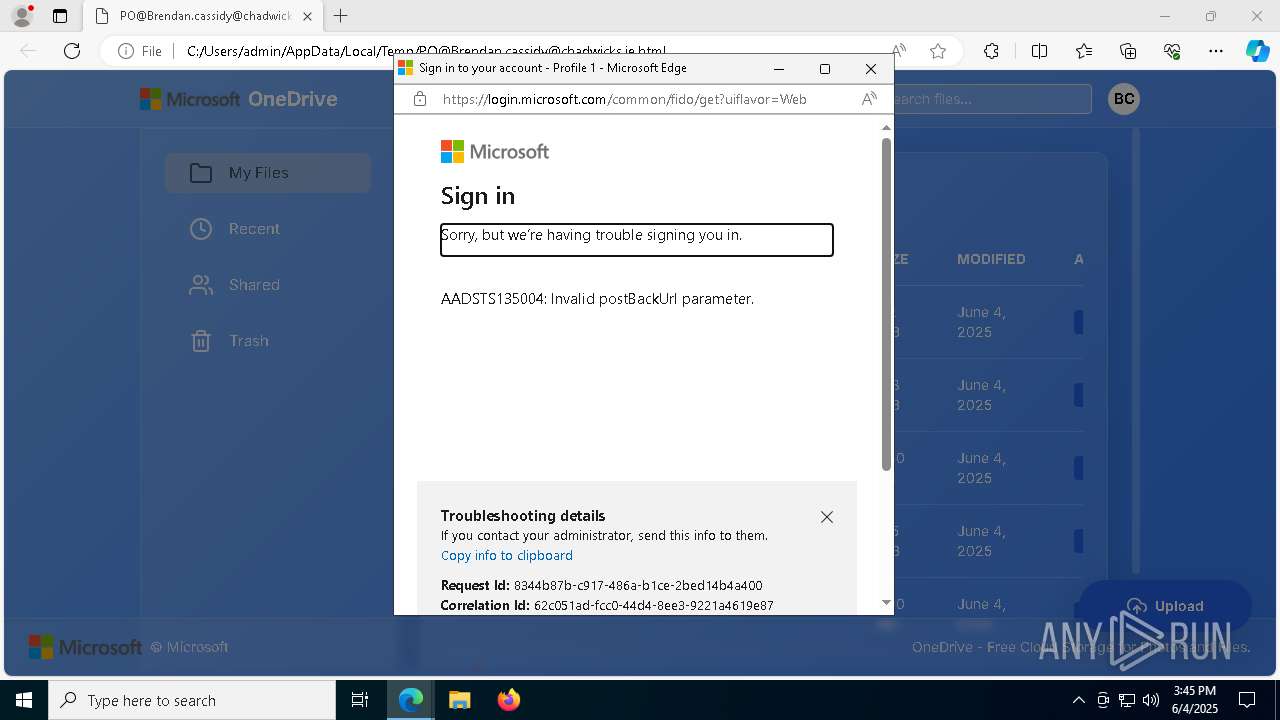Open the notification center icon

click(x=1248, y=700)
